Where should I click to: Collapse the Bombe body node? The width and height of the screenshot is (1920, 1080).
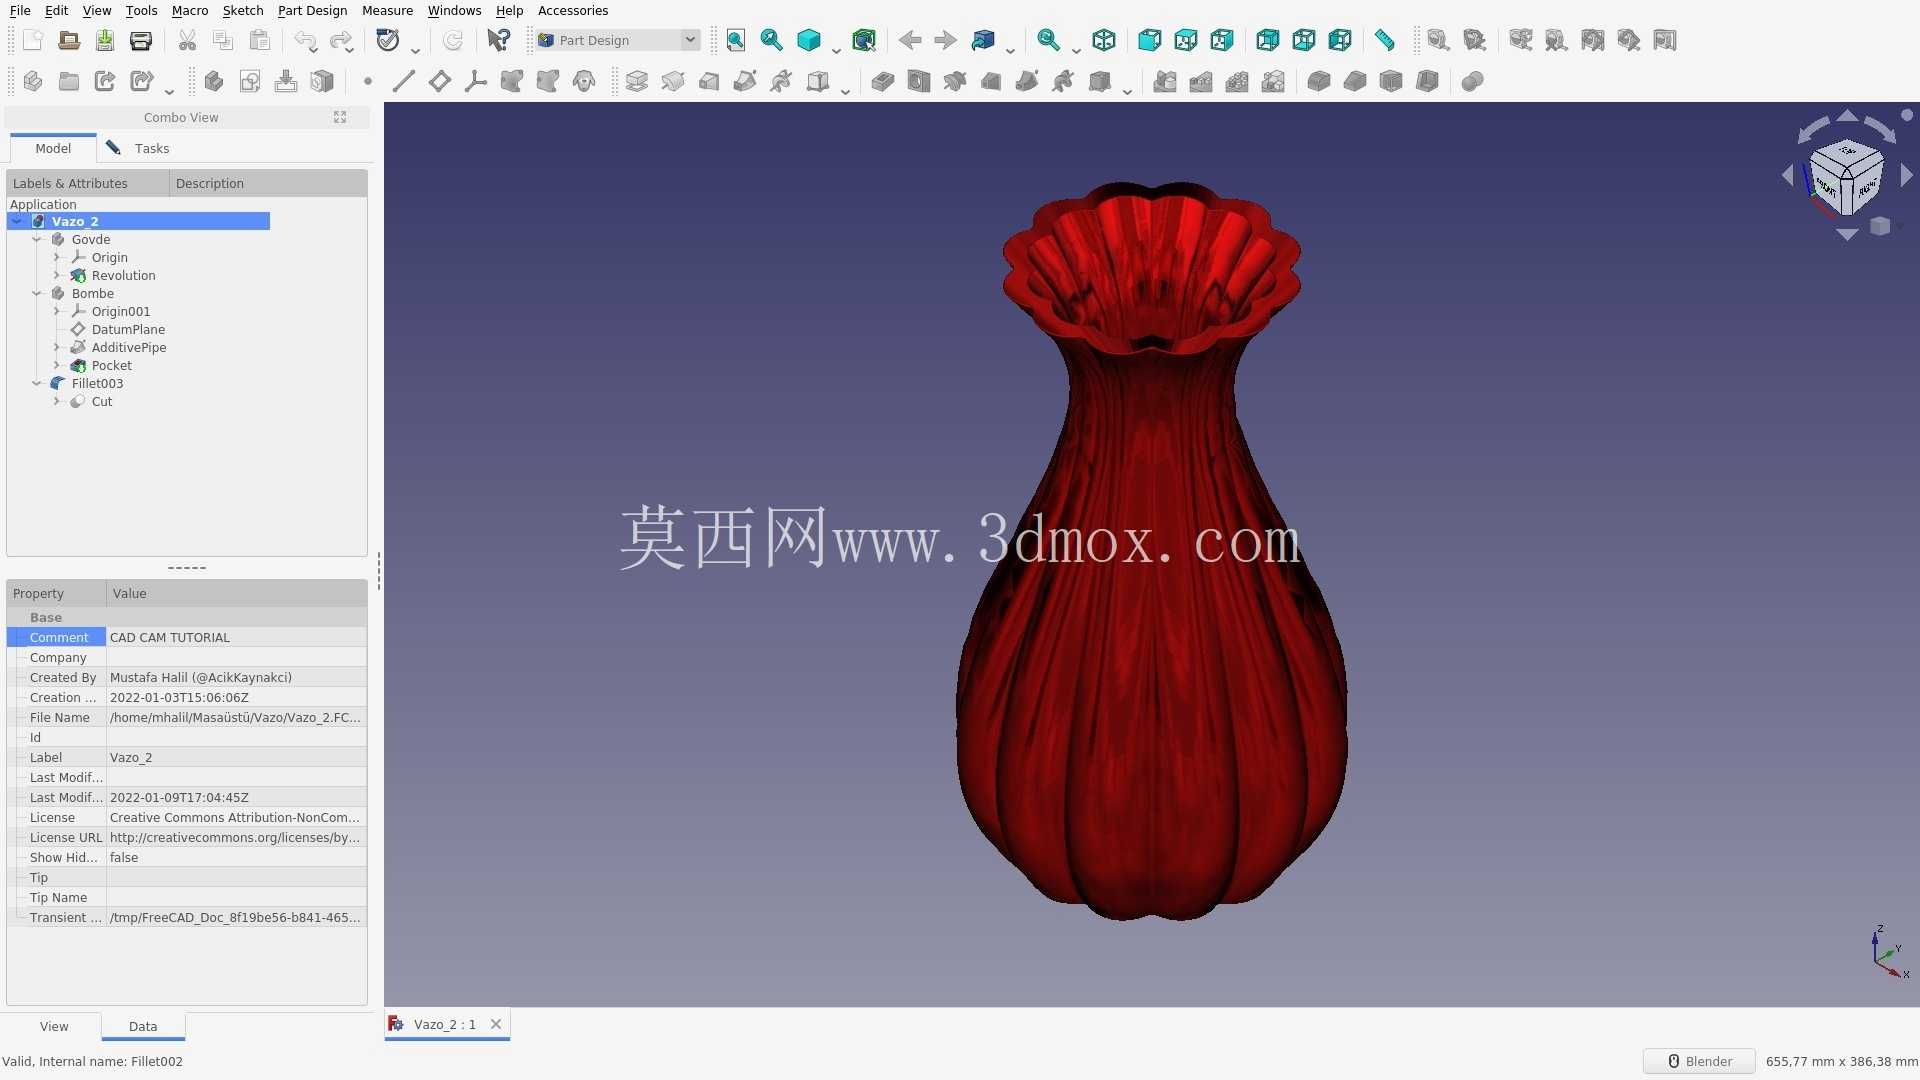pos(37,293)
